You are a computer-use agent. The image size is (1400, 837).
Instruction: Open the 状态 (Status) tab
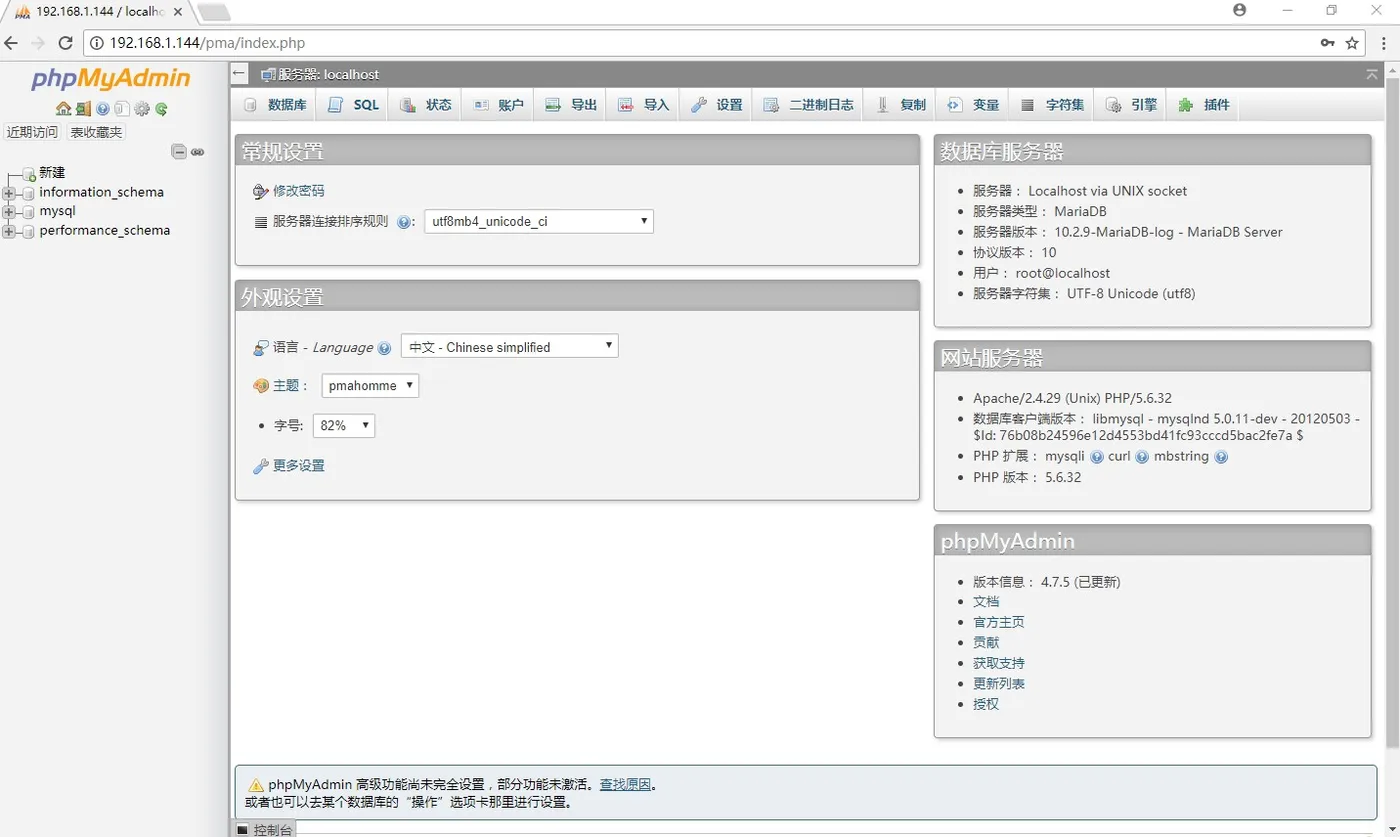pos(426,105)
